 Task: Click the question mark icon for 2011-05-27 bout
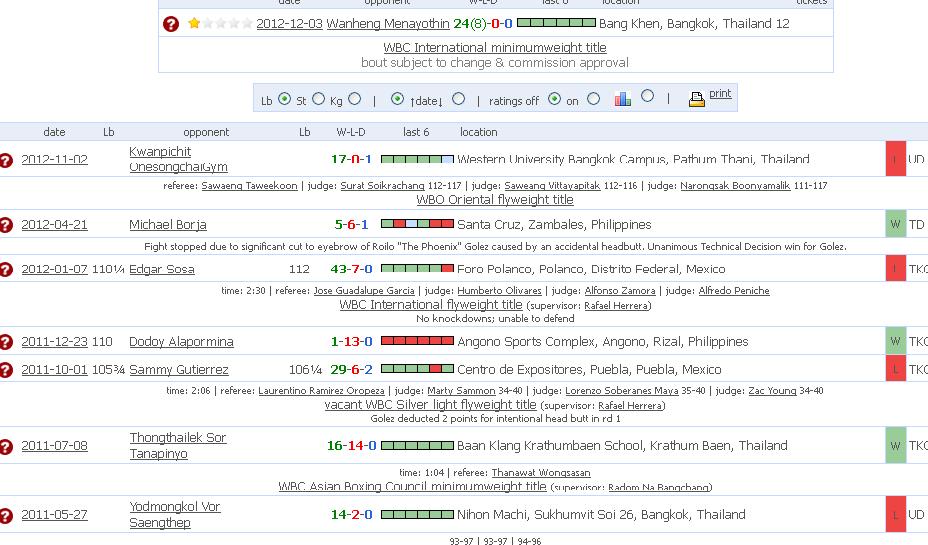point(6,515)
